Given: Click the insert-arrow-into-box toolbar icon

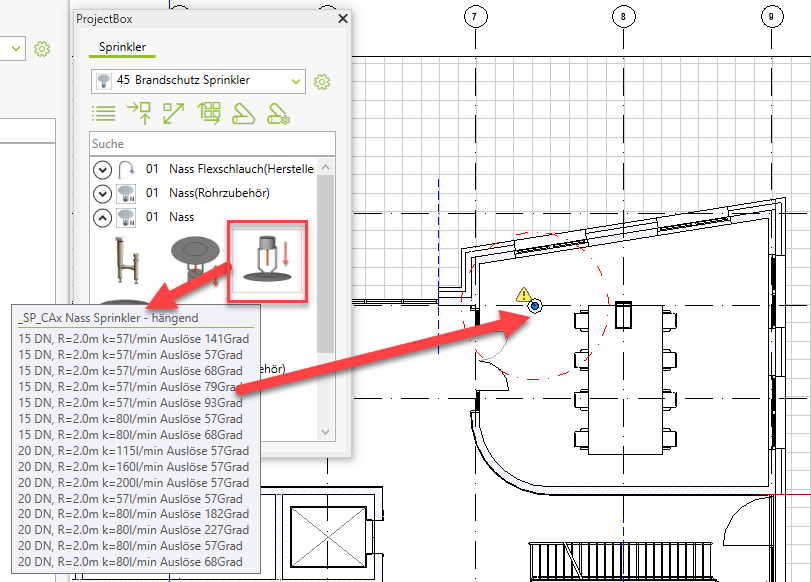Looking at the screenshot, I should pos(139,113).
